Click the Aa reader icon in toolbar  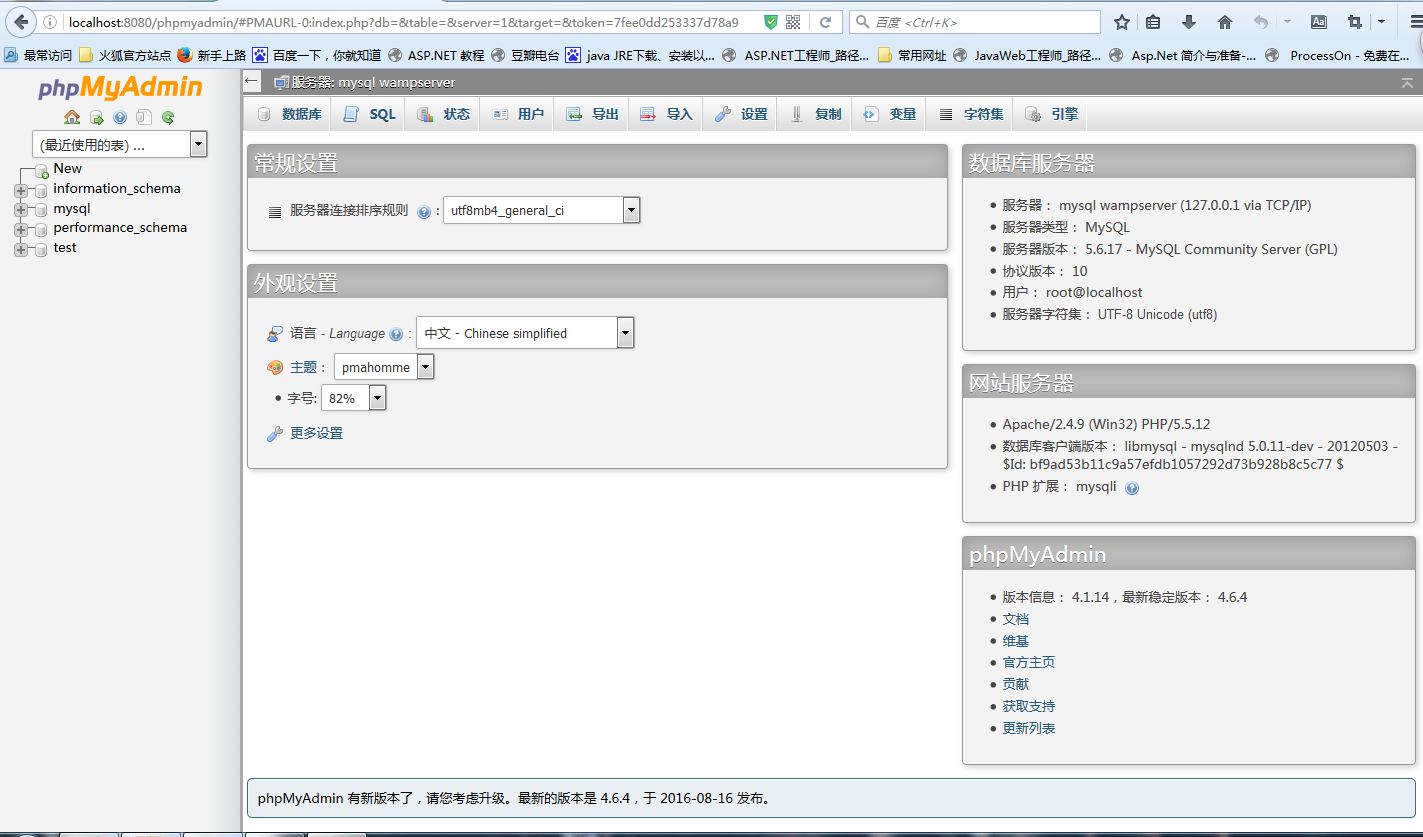pos(1319,22)
